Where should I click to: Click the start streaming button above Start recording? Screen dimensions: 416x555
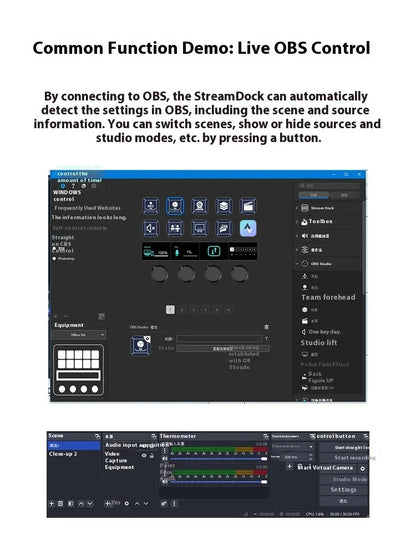pyautogui.click(x=344, y=447)
